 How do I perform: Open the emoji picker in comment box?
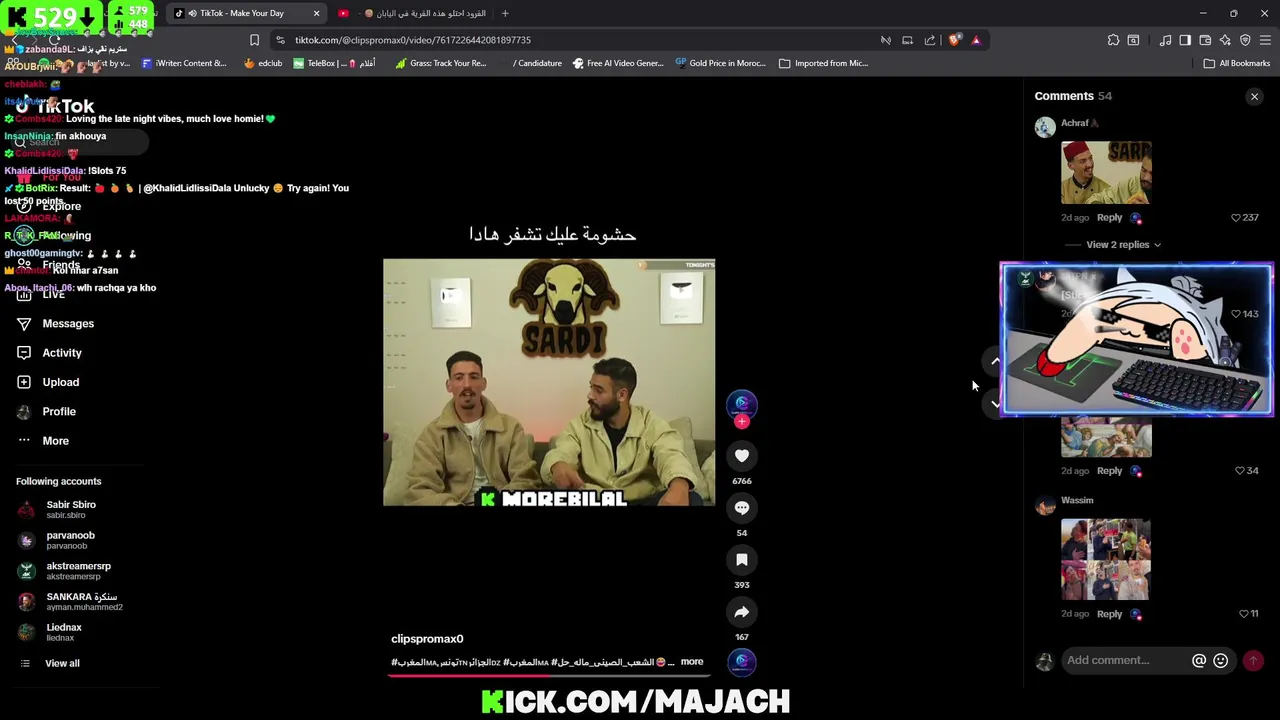click(x=1220, y=660)
